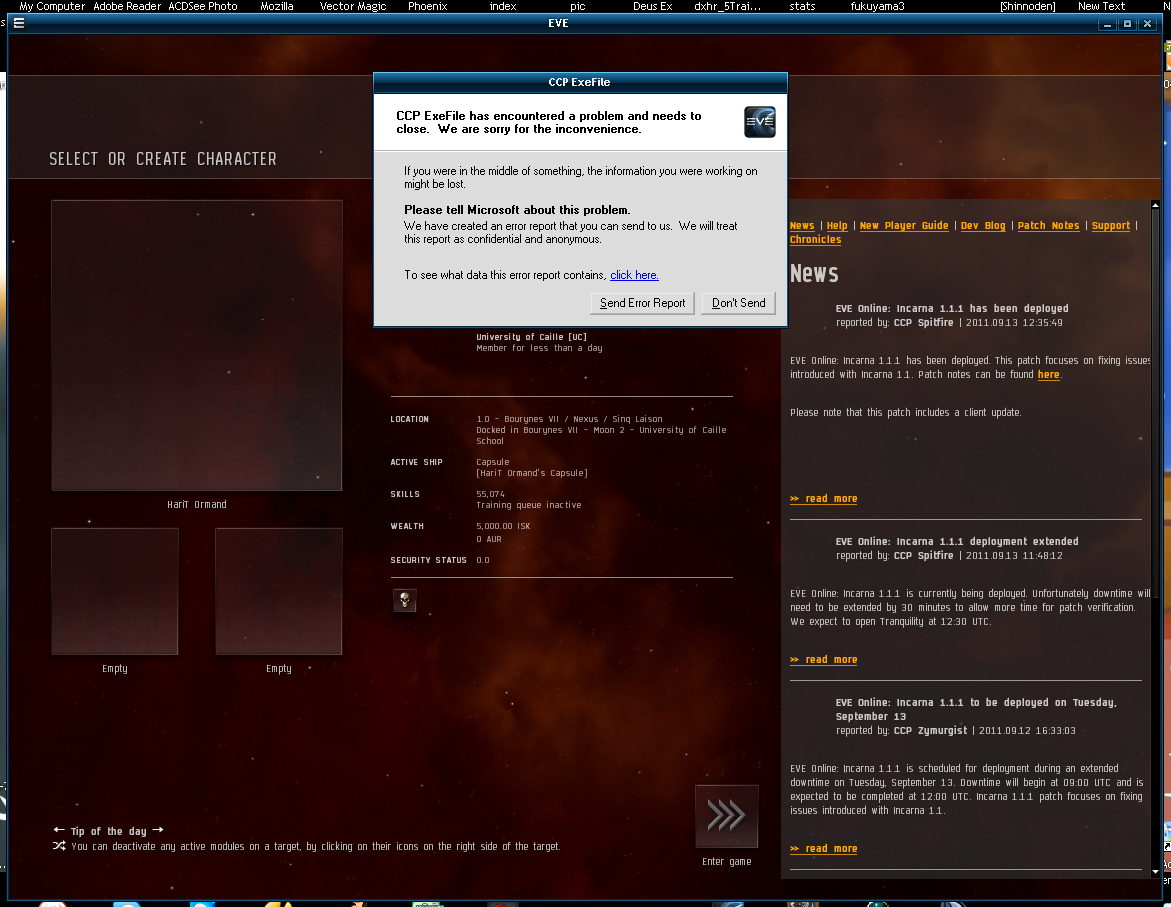Open the News link in the header
The width and height of the screenshot is (1171, 907).
[802, 226]
